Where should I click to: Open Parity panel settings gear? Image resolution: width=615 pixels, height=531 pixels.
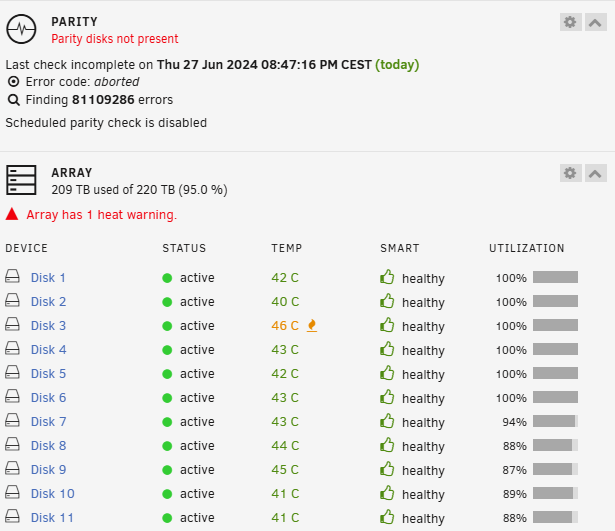click(570, 22)
